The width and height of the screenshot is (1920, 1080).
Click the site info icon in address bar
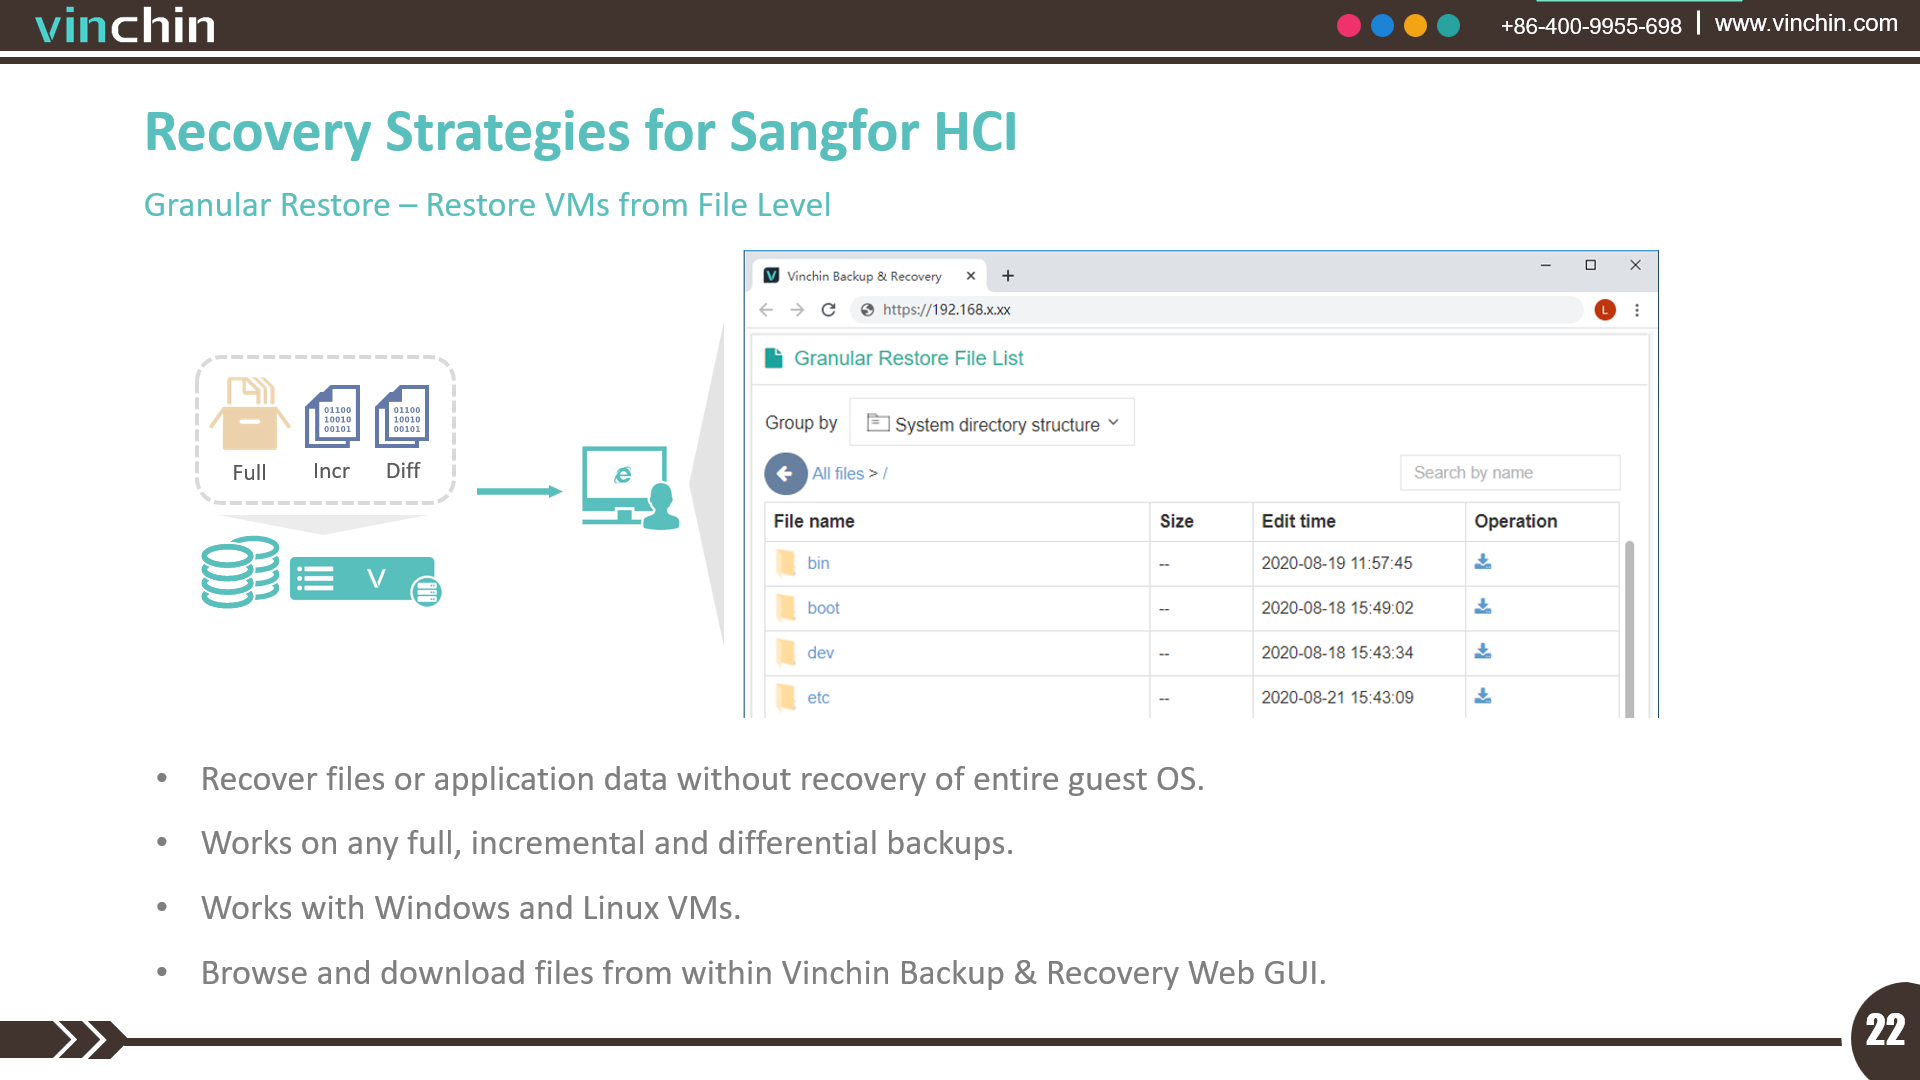coord(867,310)
